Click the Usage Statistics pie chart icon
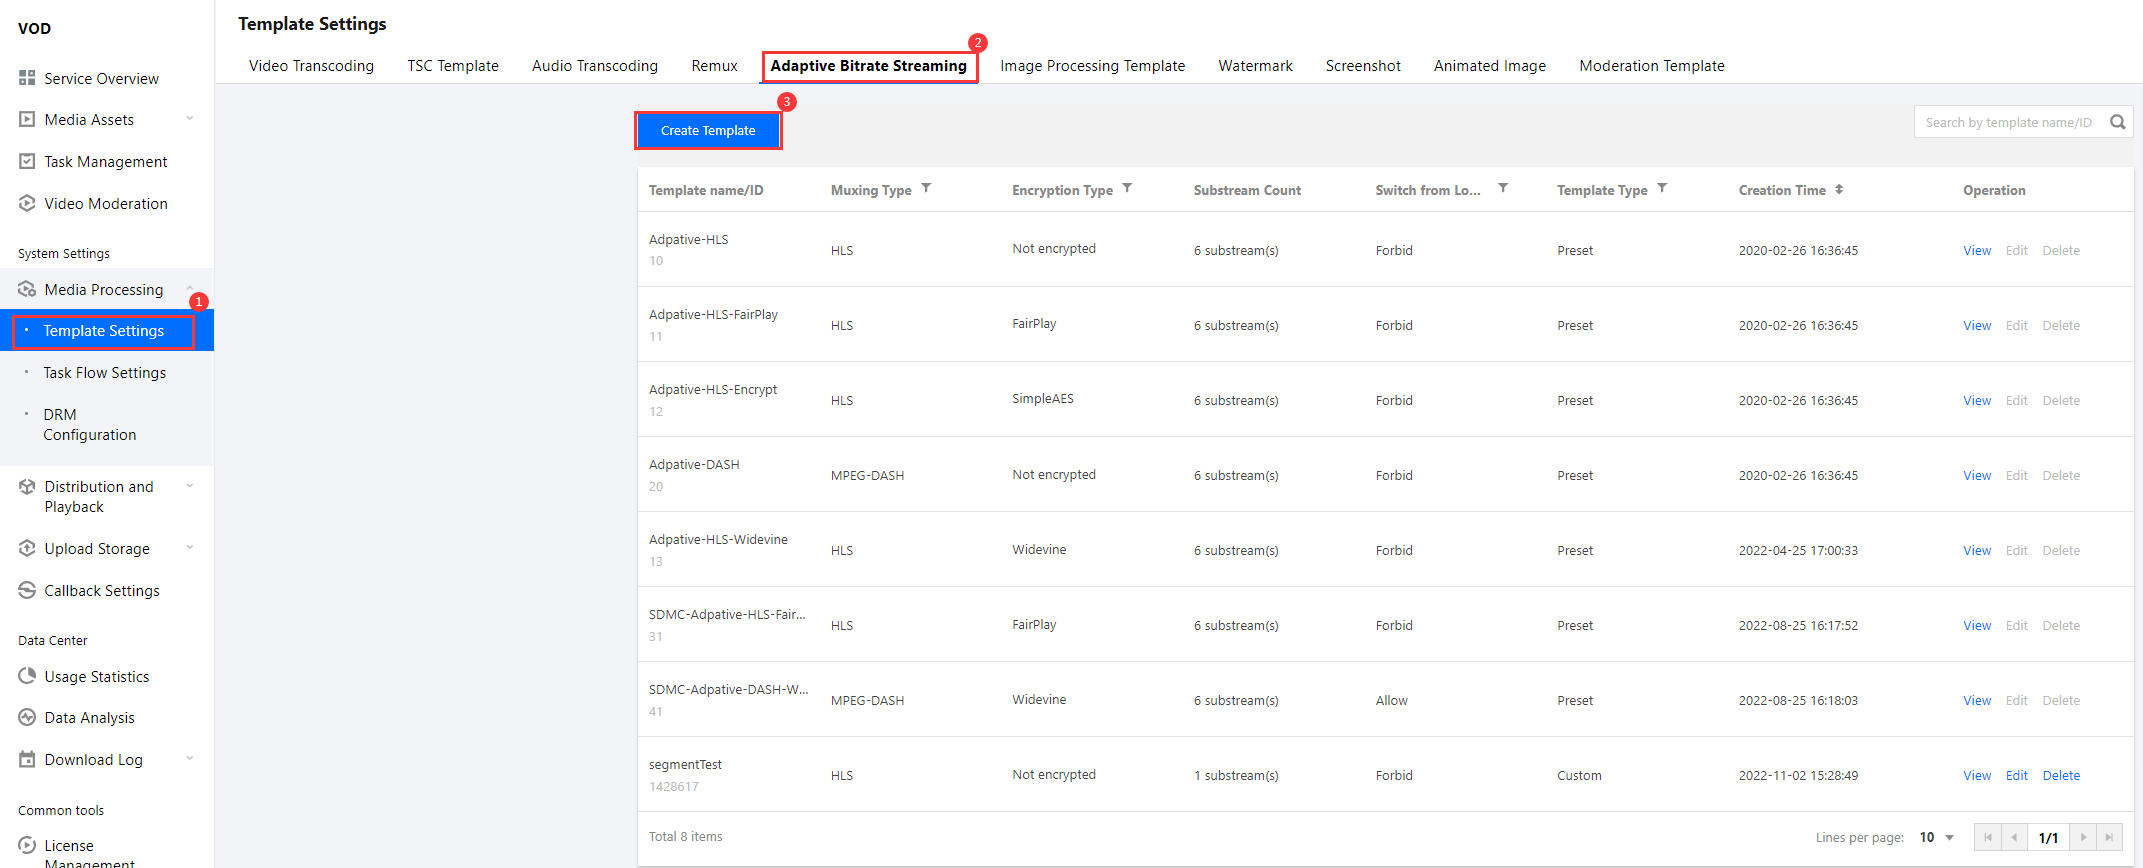Image resolution: width=2143 pixels, height=868 pixels. coord(27,676)
